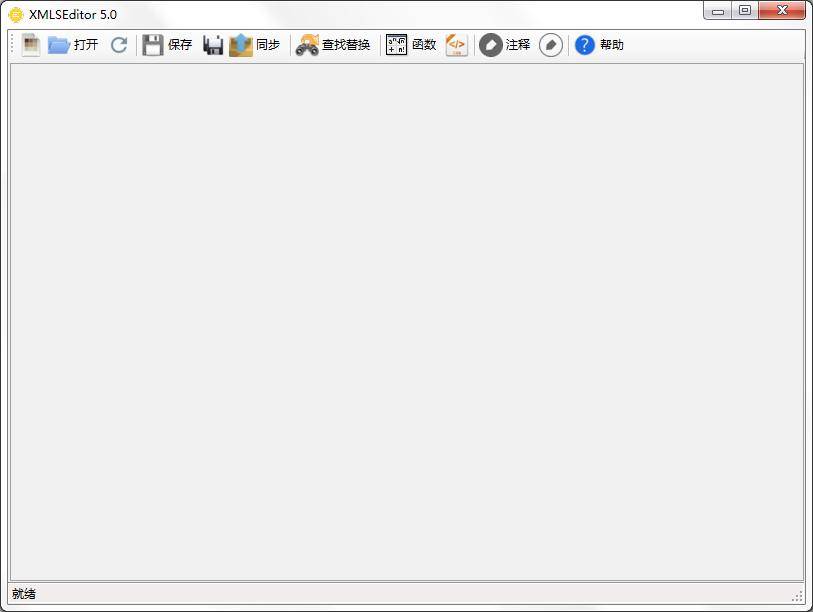The width and height of the screenshot is (813, 612).
Task: Click the 保存 floppy disk icon
Action: 153,45
